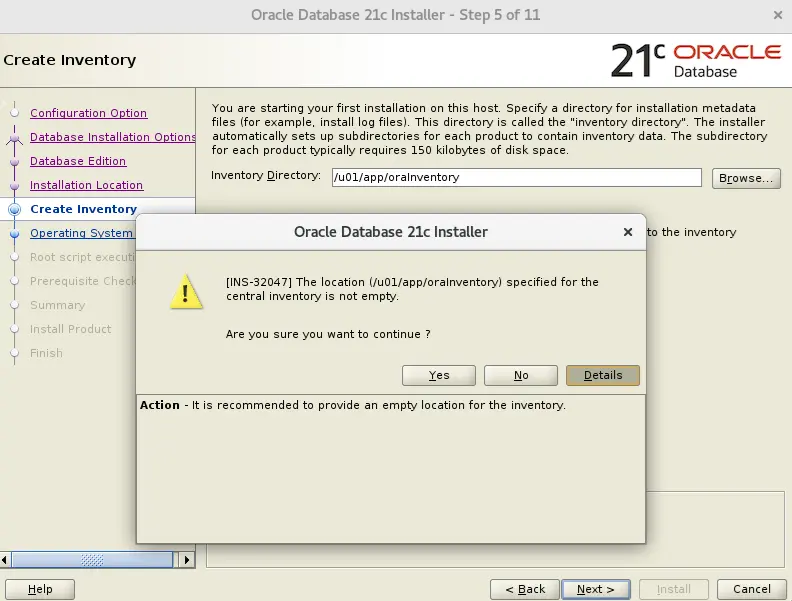Click the Installation Location step bullet icon
792x601 pixels.
pos(15,185)
